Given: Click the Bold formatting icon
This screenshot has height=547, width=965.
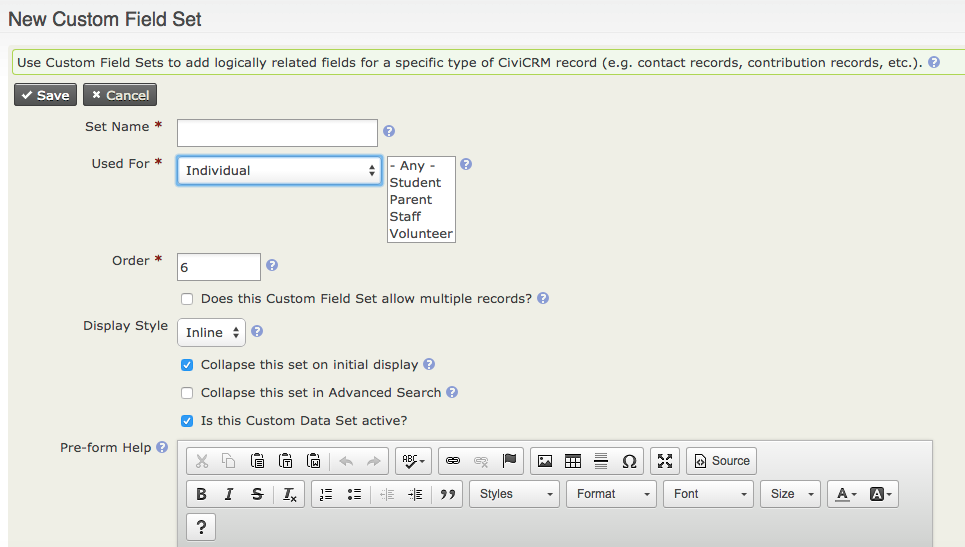Looking at the screenshot, I should coord(201,494).
